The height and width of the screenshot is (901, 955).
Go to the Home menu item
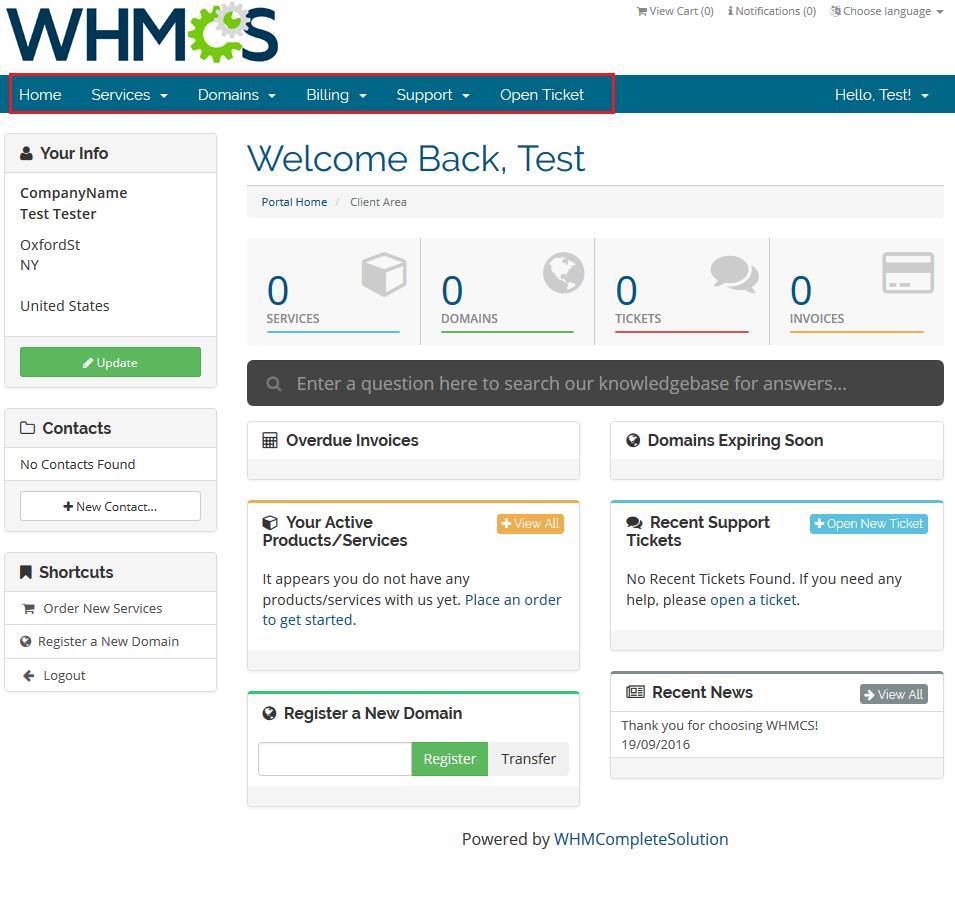point(40,94)
